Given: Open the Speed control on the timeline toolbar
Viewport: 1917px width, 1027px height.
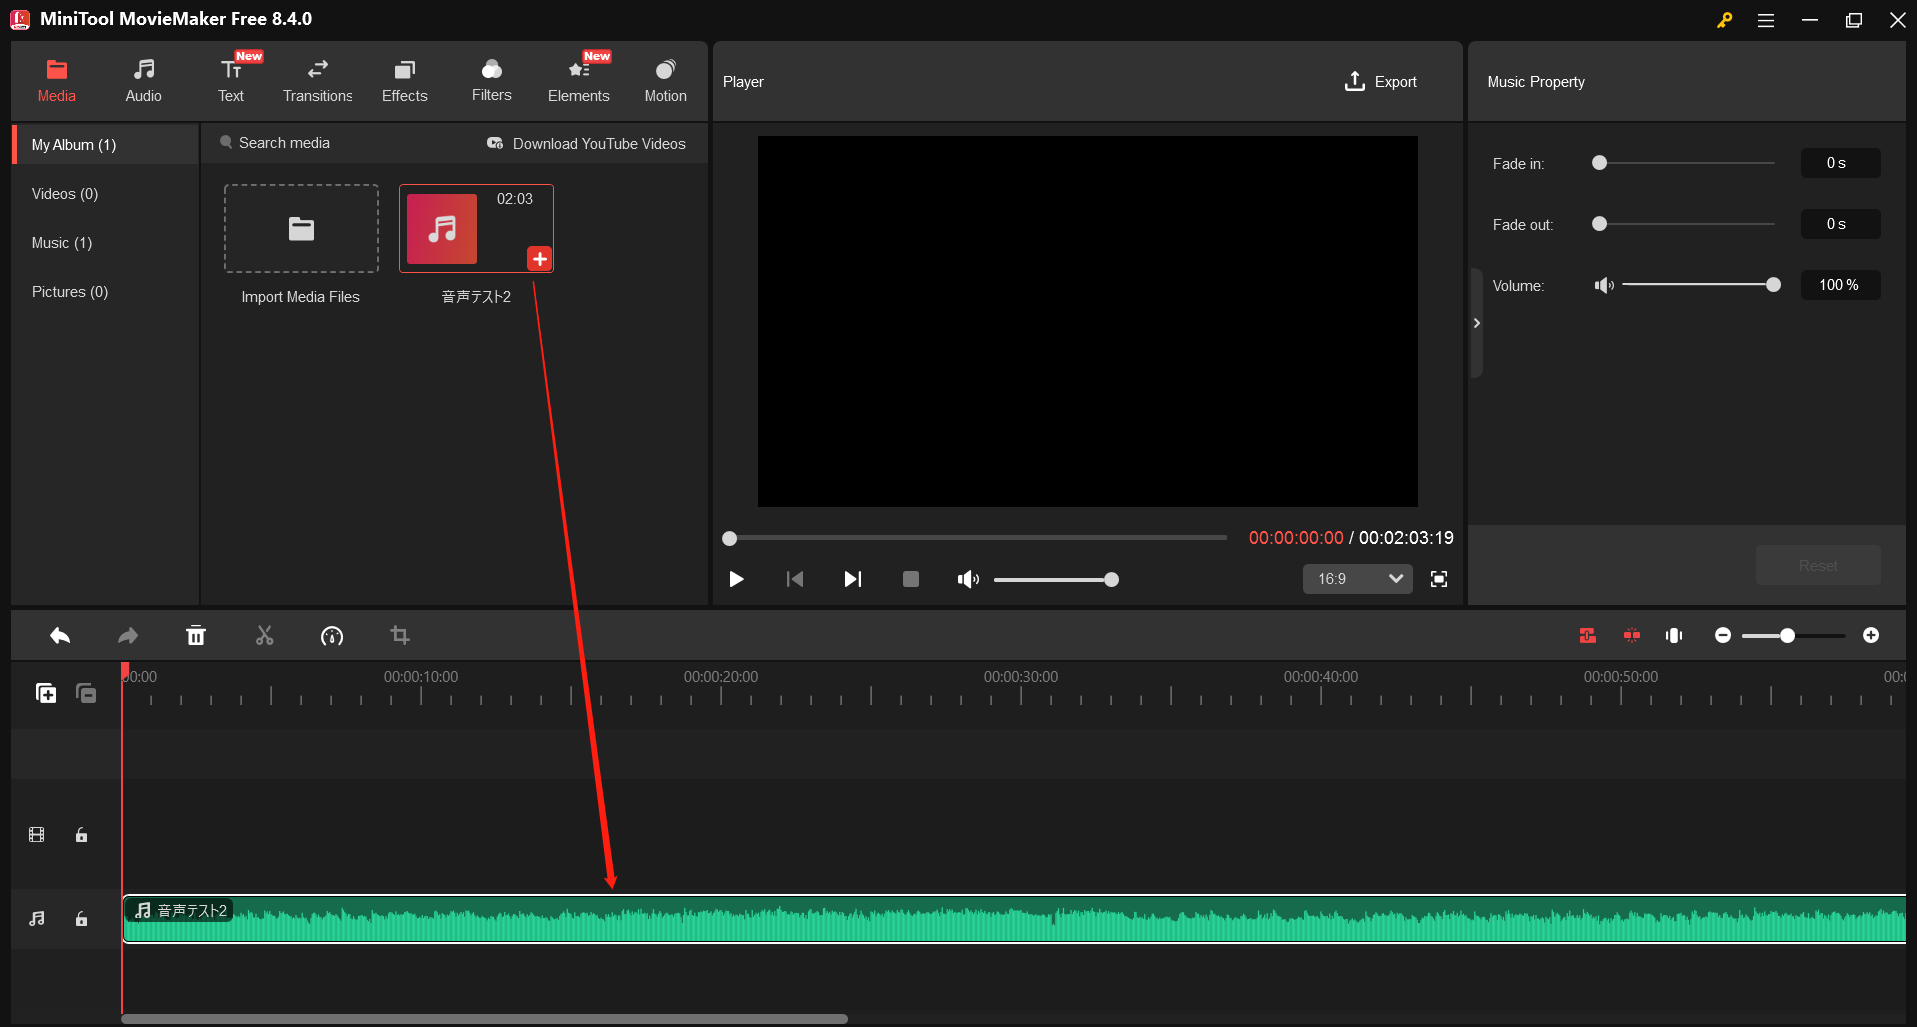Looking at the screenshot, I should coord(332,635).
